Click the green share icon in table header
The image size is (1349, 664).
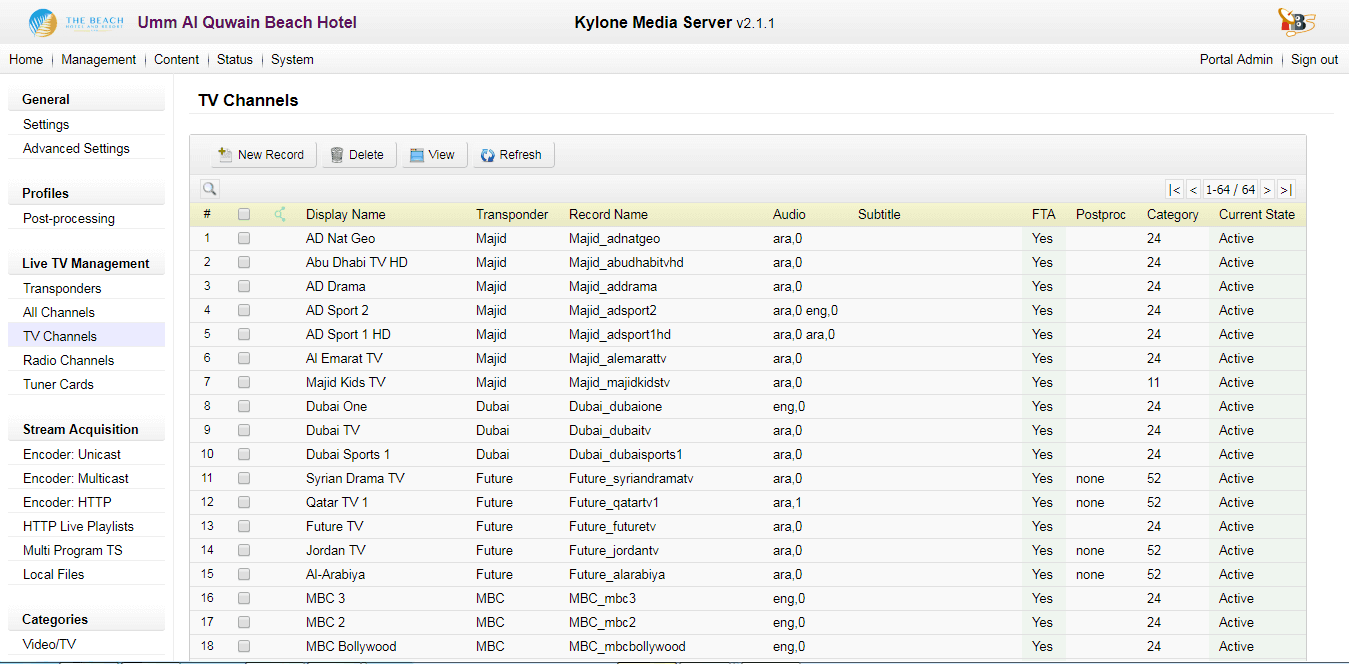tap(280, 214)
